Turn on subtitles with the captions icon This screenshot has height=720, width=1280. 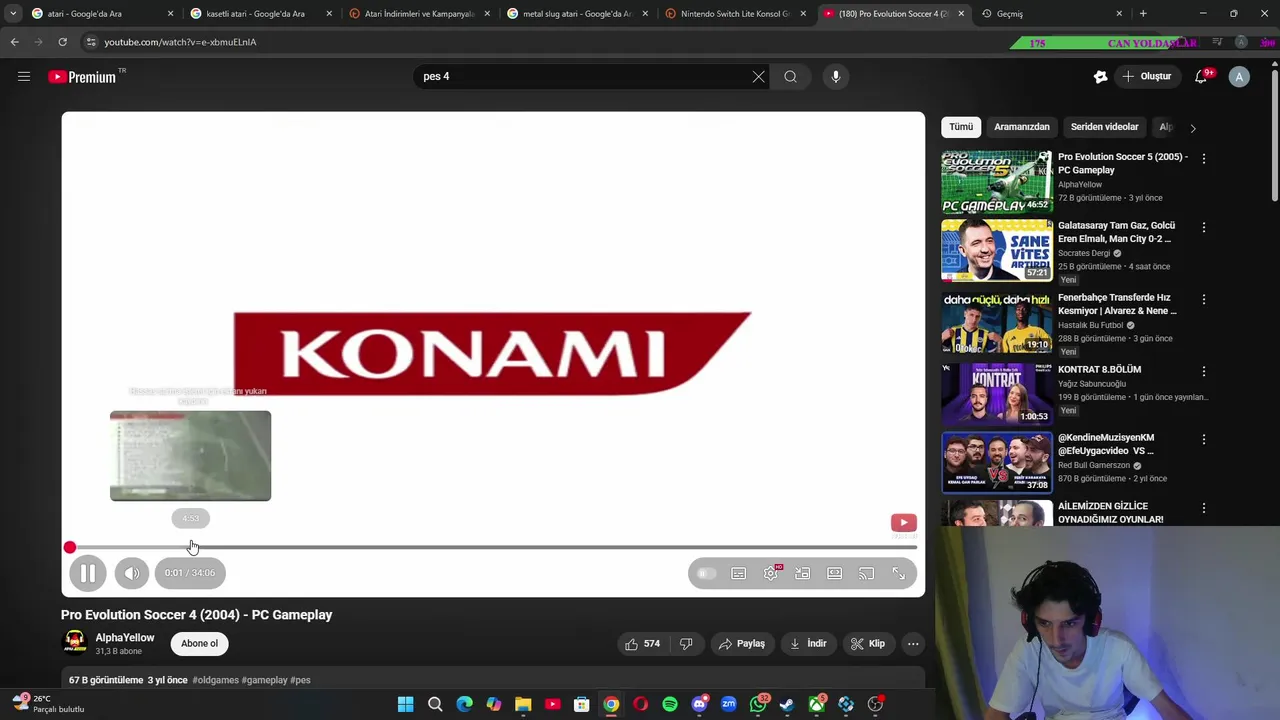[x=738, y=573]
